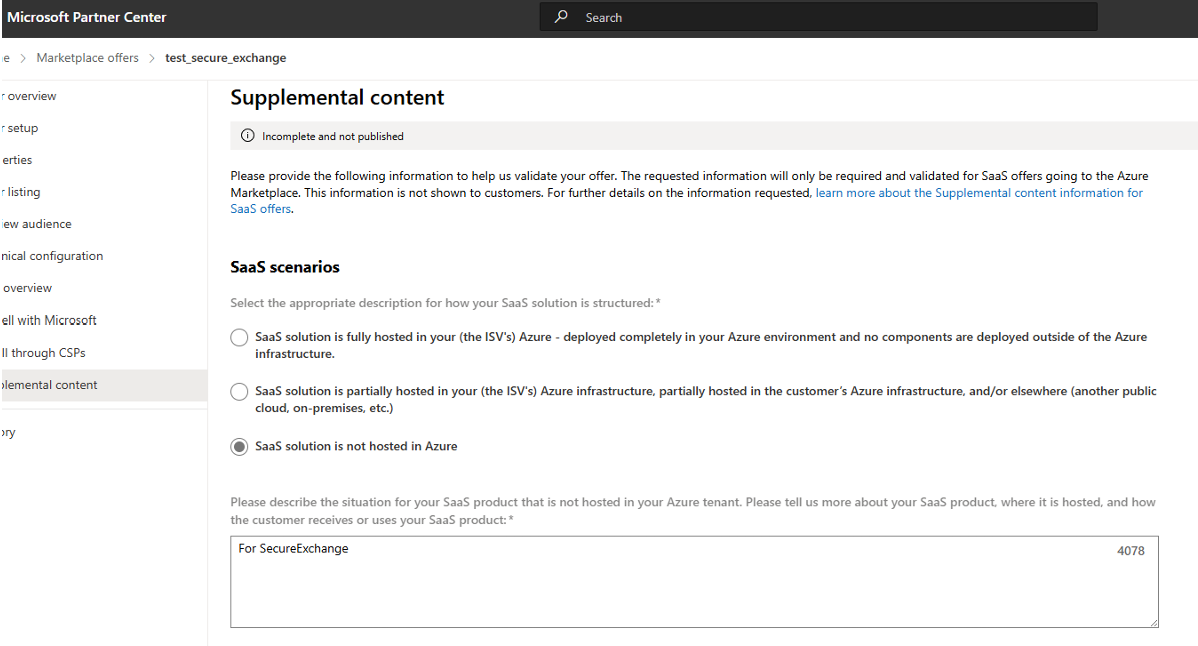Open the Technical configuration section

[52, 255]
